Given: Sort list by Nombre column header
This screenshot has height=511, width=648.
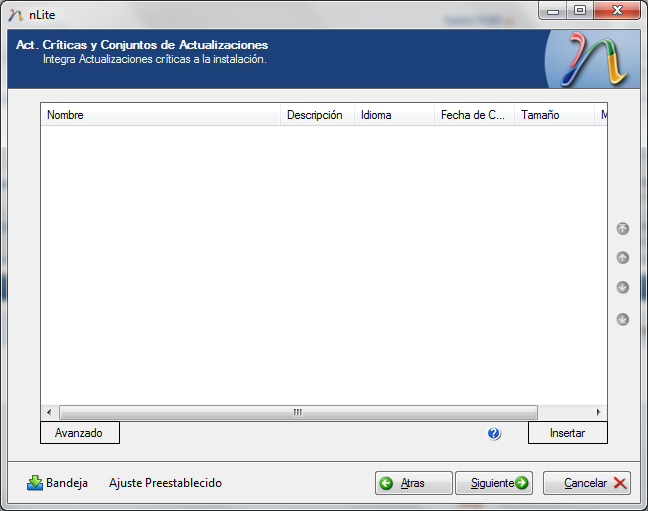Looking at the screenshot, I should click(160, 115).
